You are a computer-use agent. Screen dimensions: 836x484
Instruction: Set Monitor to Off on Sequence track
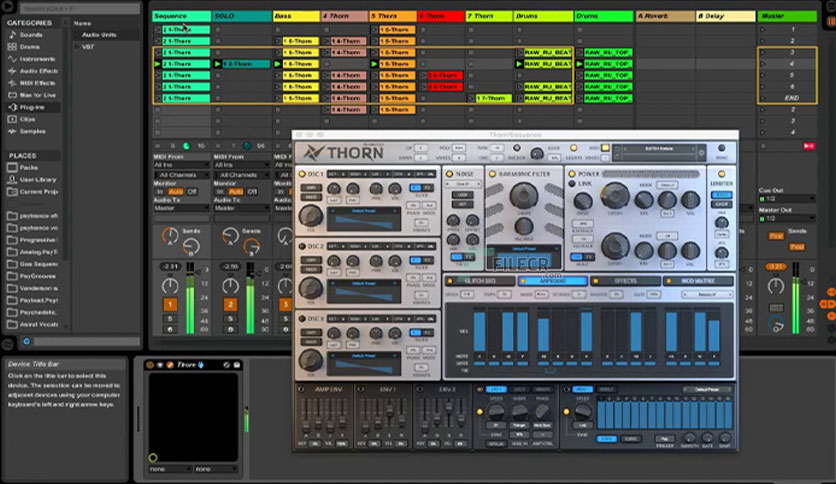point(194,191)
